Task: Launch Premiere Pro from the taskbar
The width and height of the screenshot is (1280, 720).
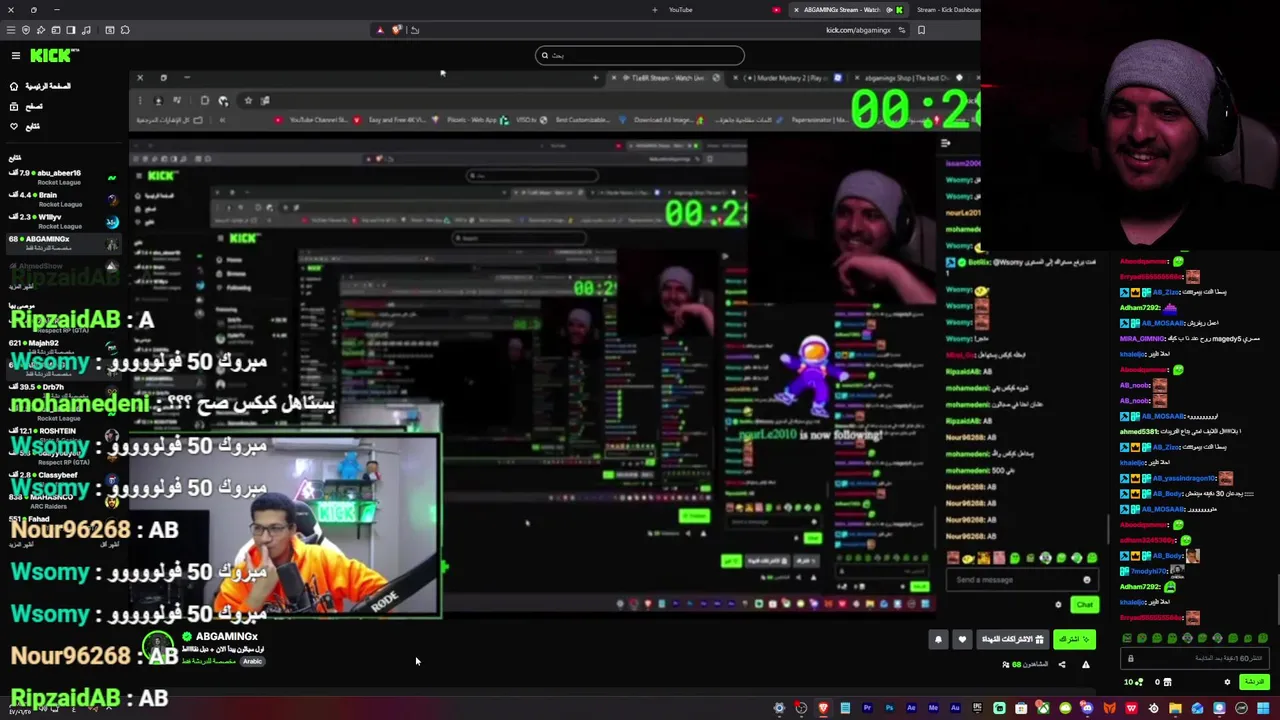Action: coord(867,708)
